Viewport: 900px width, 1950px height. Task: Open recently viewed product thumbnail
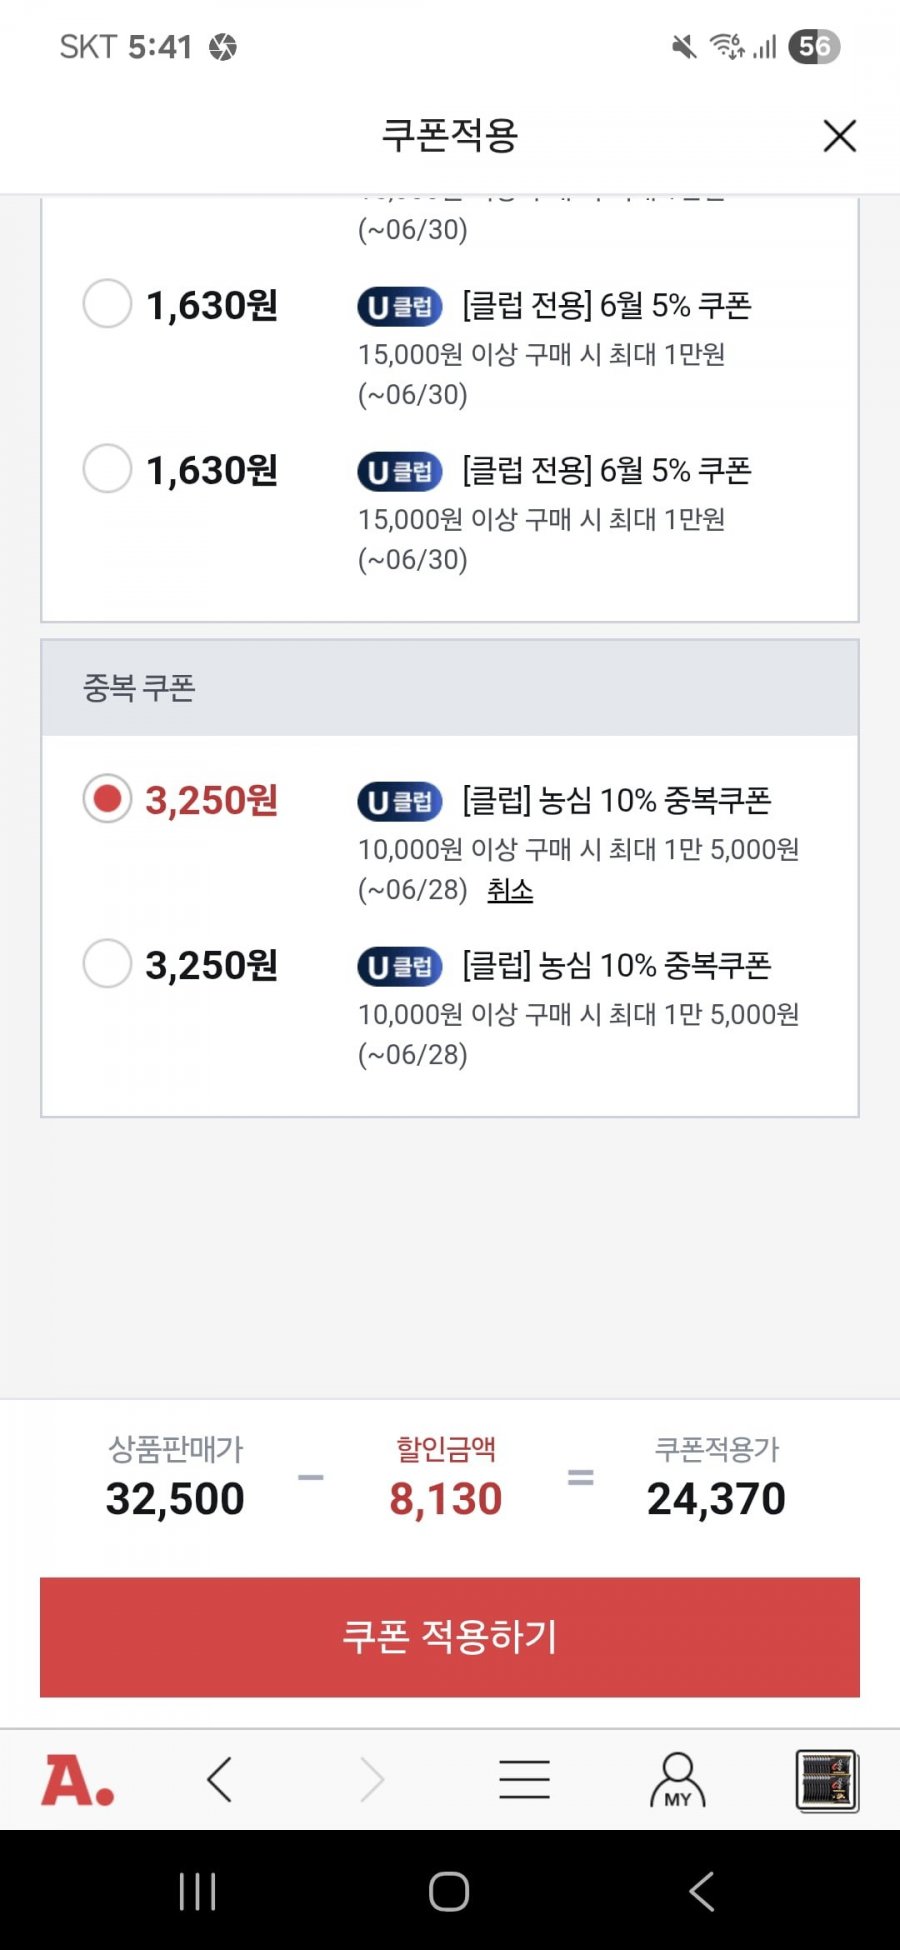click(x=827, y=1780)
